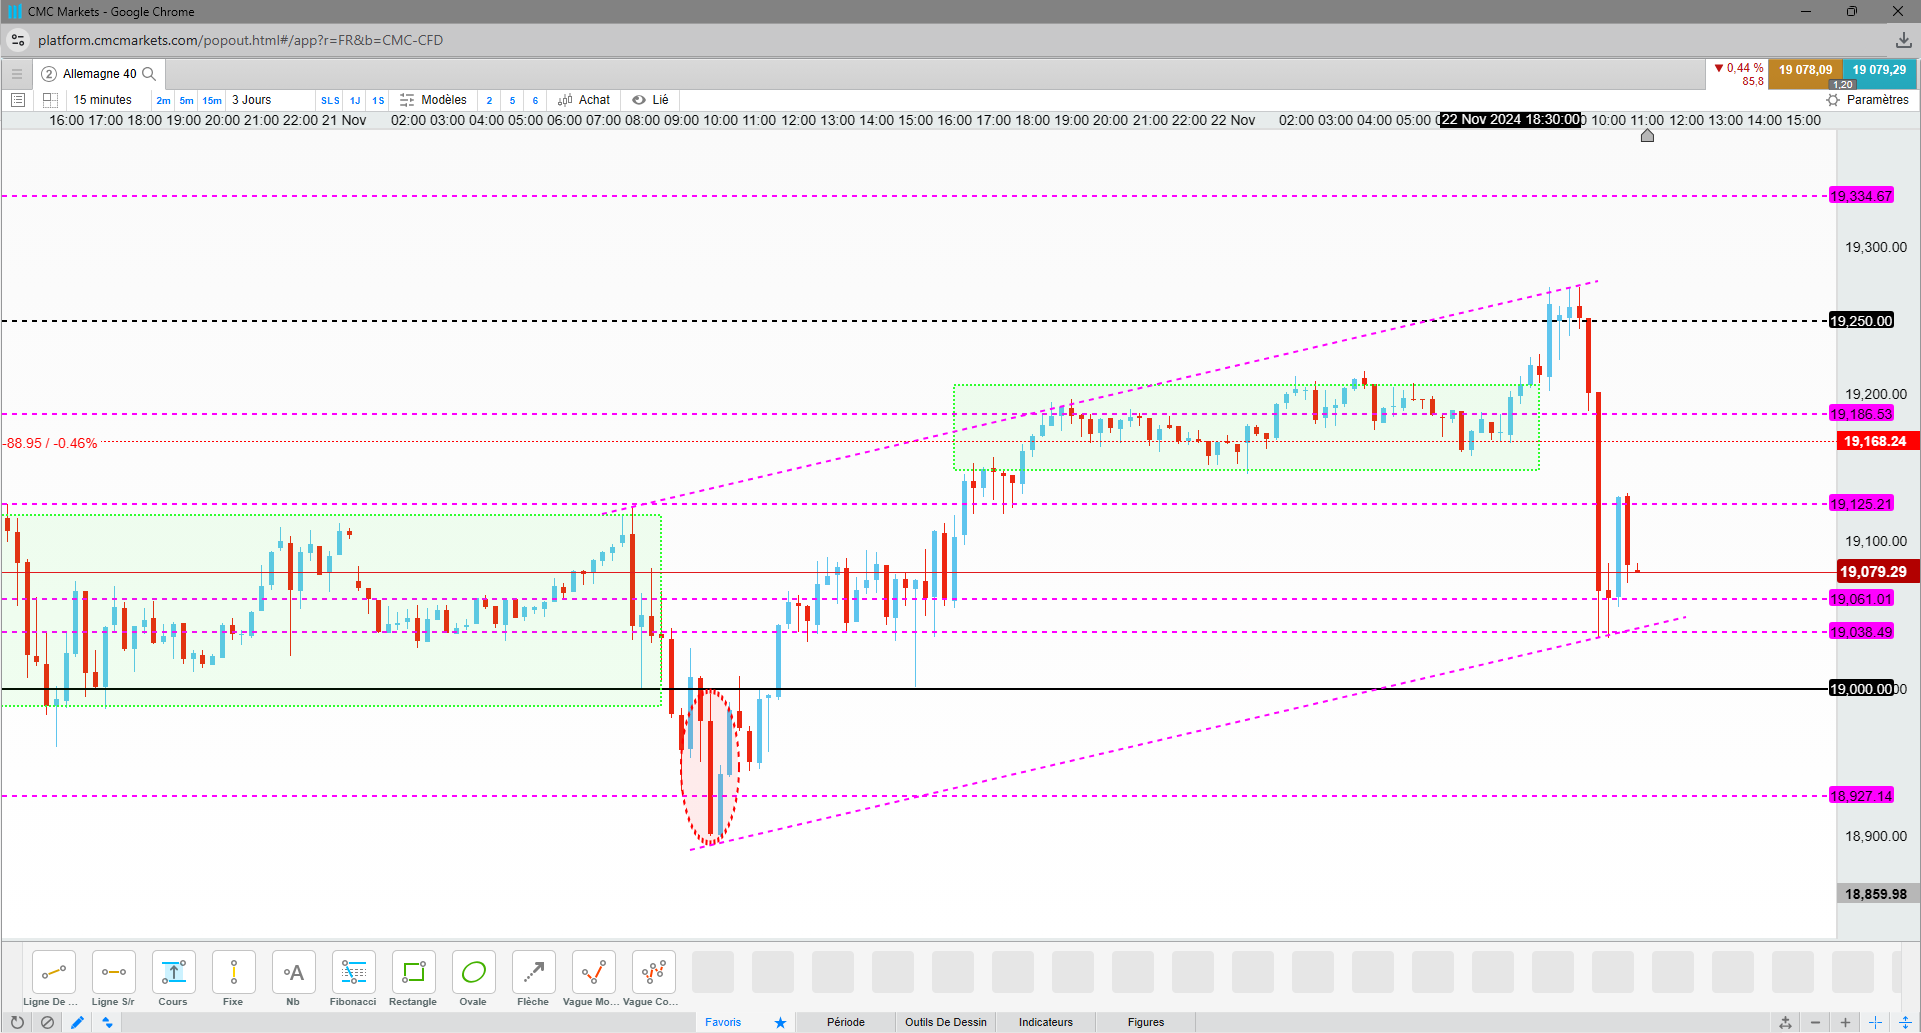Open the Favoris tab
This screenshot has height=1033, width=1921.
pyautogui.click(x=723, y=1022)
